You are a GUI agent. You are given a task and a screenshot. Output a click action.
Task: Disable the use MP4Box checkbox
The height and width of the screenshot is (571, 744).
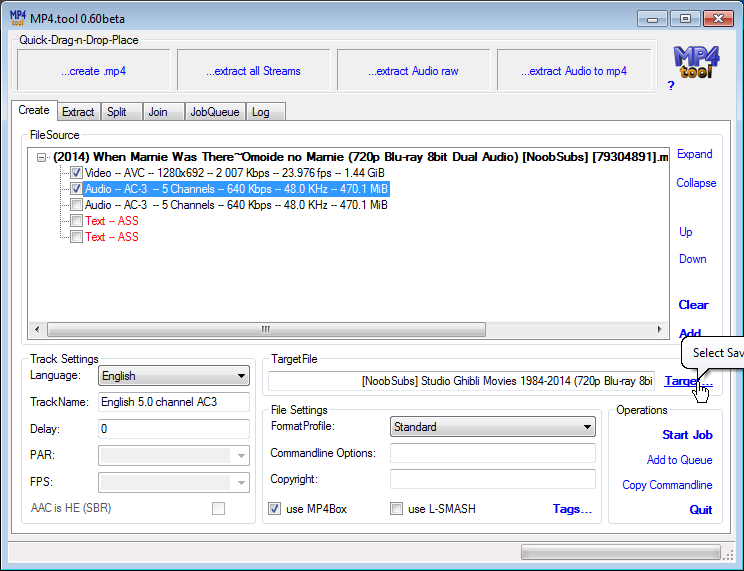[275, 509]
